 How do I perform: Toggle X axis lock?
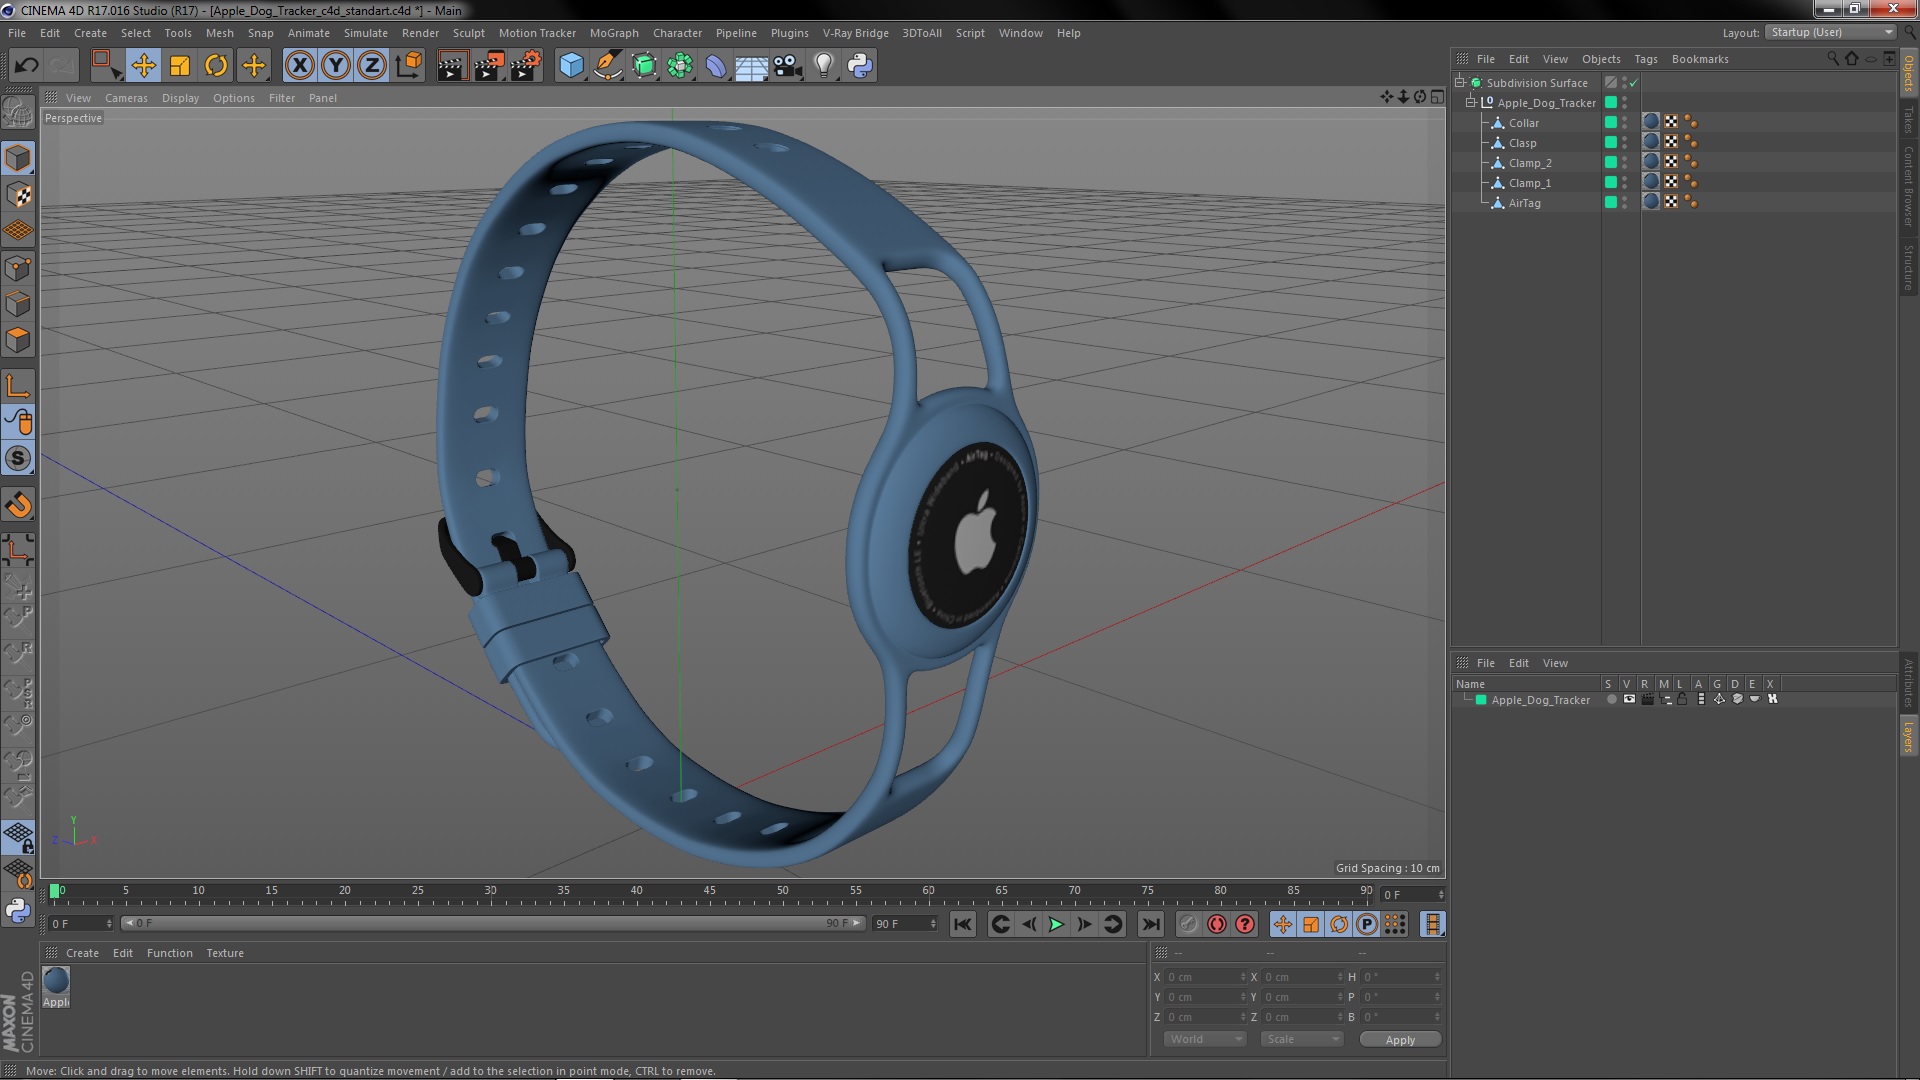click(299, 66)
